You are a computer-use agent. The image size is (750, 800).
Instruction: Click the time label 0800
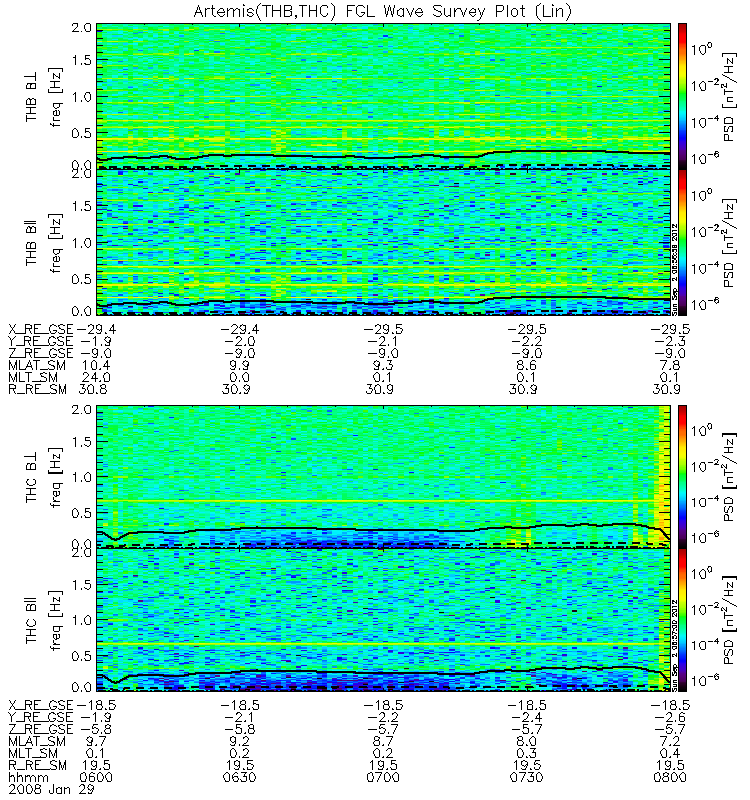(x=669, y=778)
